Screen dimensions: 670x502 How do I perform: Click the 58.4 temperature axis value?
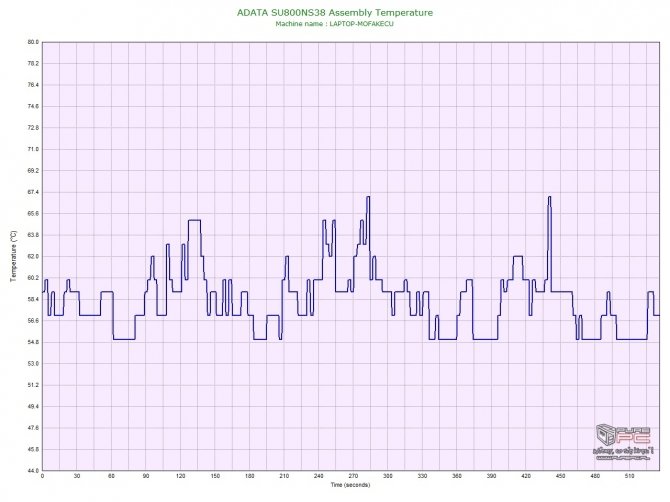pos(33,299)
